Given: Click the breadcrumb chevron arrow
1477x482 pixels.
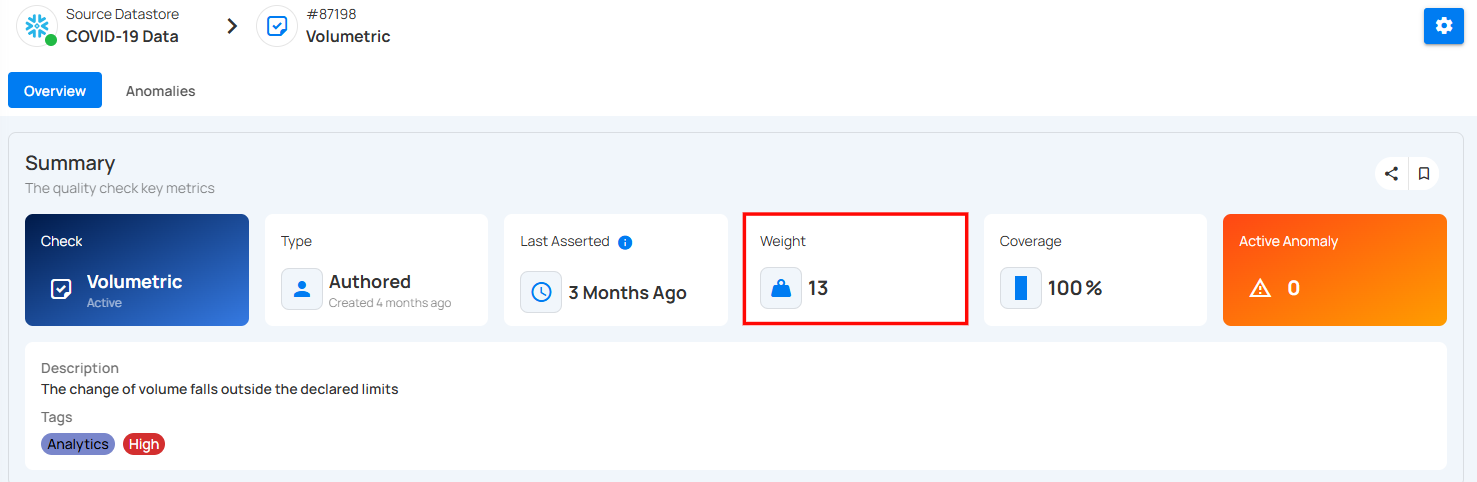Looking at the screenshot, I should [x=232, y=26].
